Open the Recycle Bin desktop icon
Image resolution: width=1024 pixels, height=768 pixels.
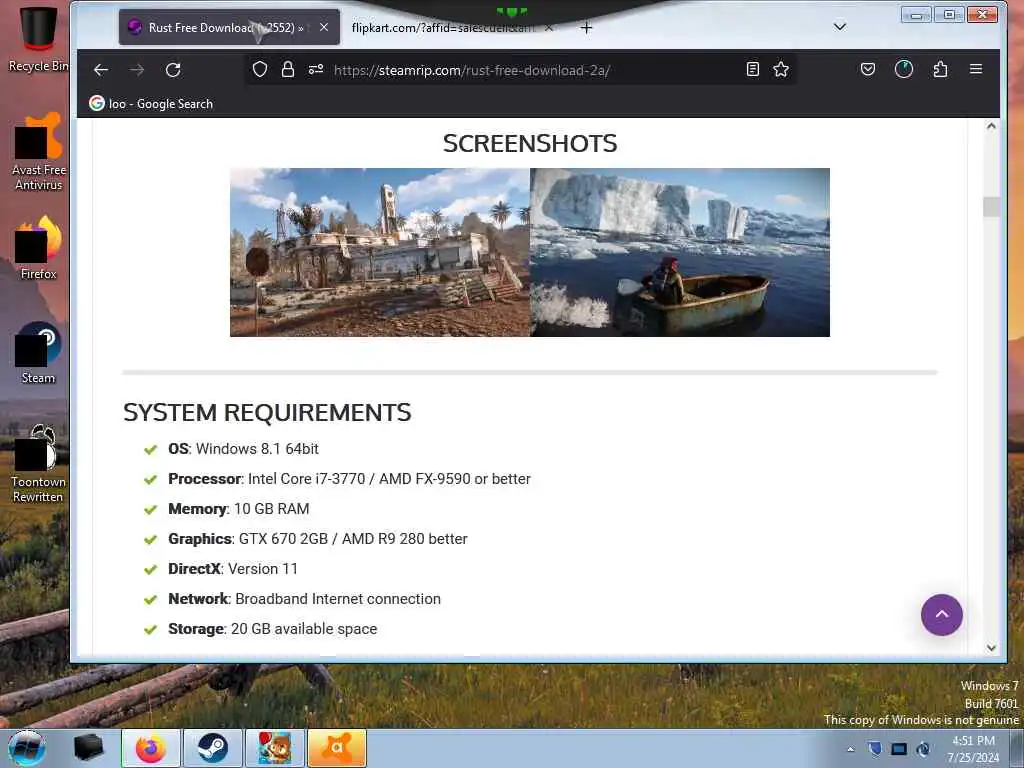[x=38, y=39]
